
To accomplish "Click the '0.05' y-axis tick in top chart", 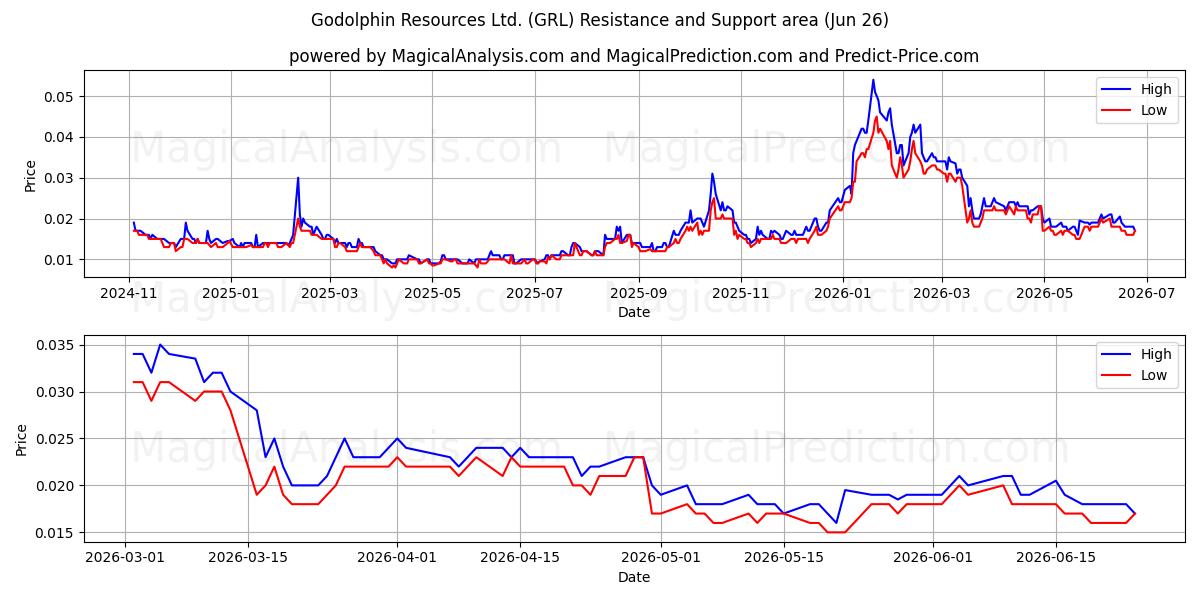I will [60, 97].
